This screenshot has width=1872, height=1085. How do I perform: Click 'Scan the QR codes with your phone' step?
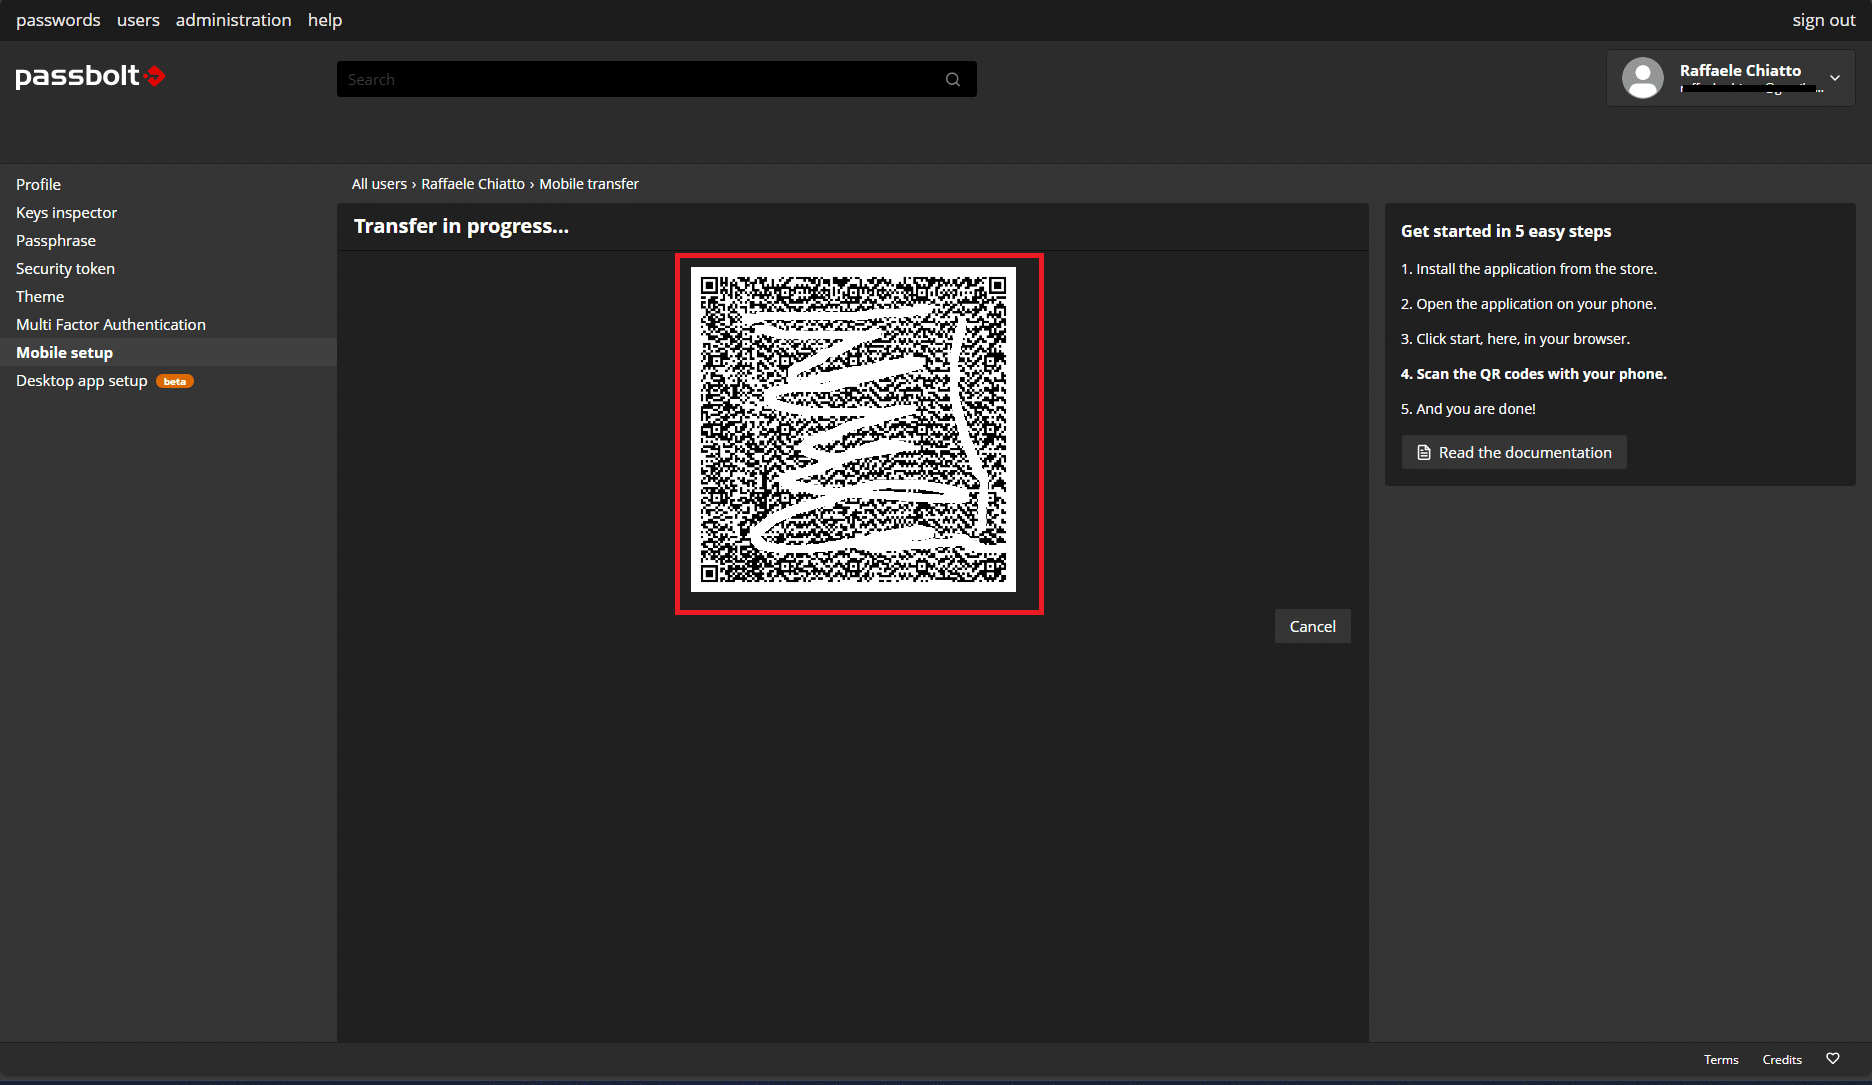click(1534, 374)
